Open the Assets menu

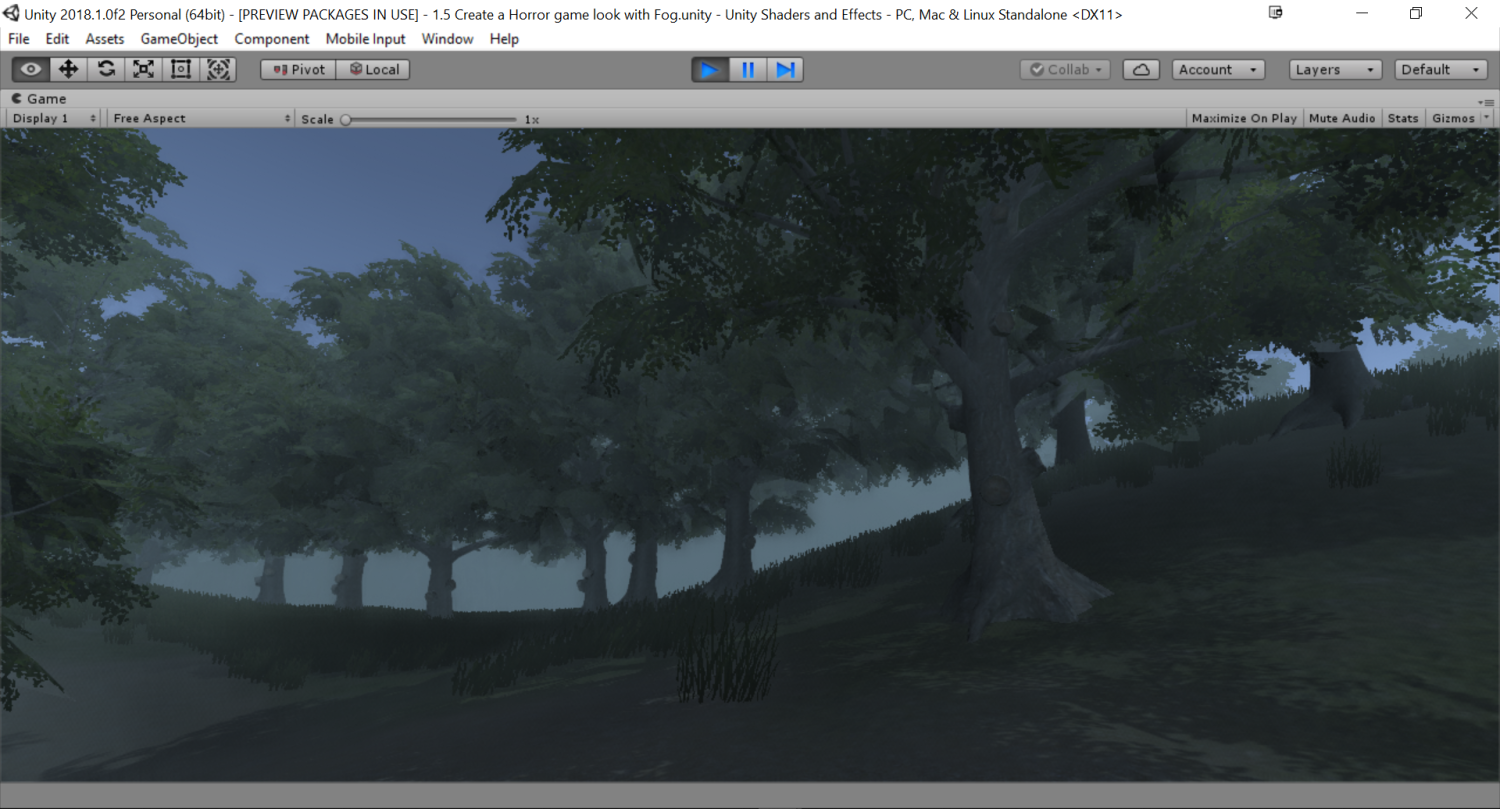point(105,39)
